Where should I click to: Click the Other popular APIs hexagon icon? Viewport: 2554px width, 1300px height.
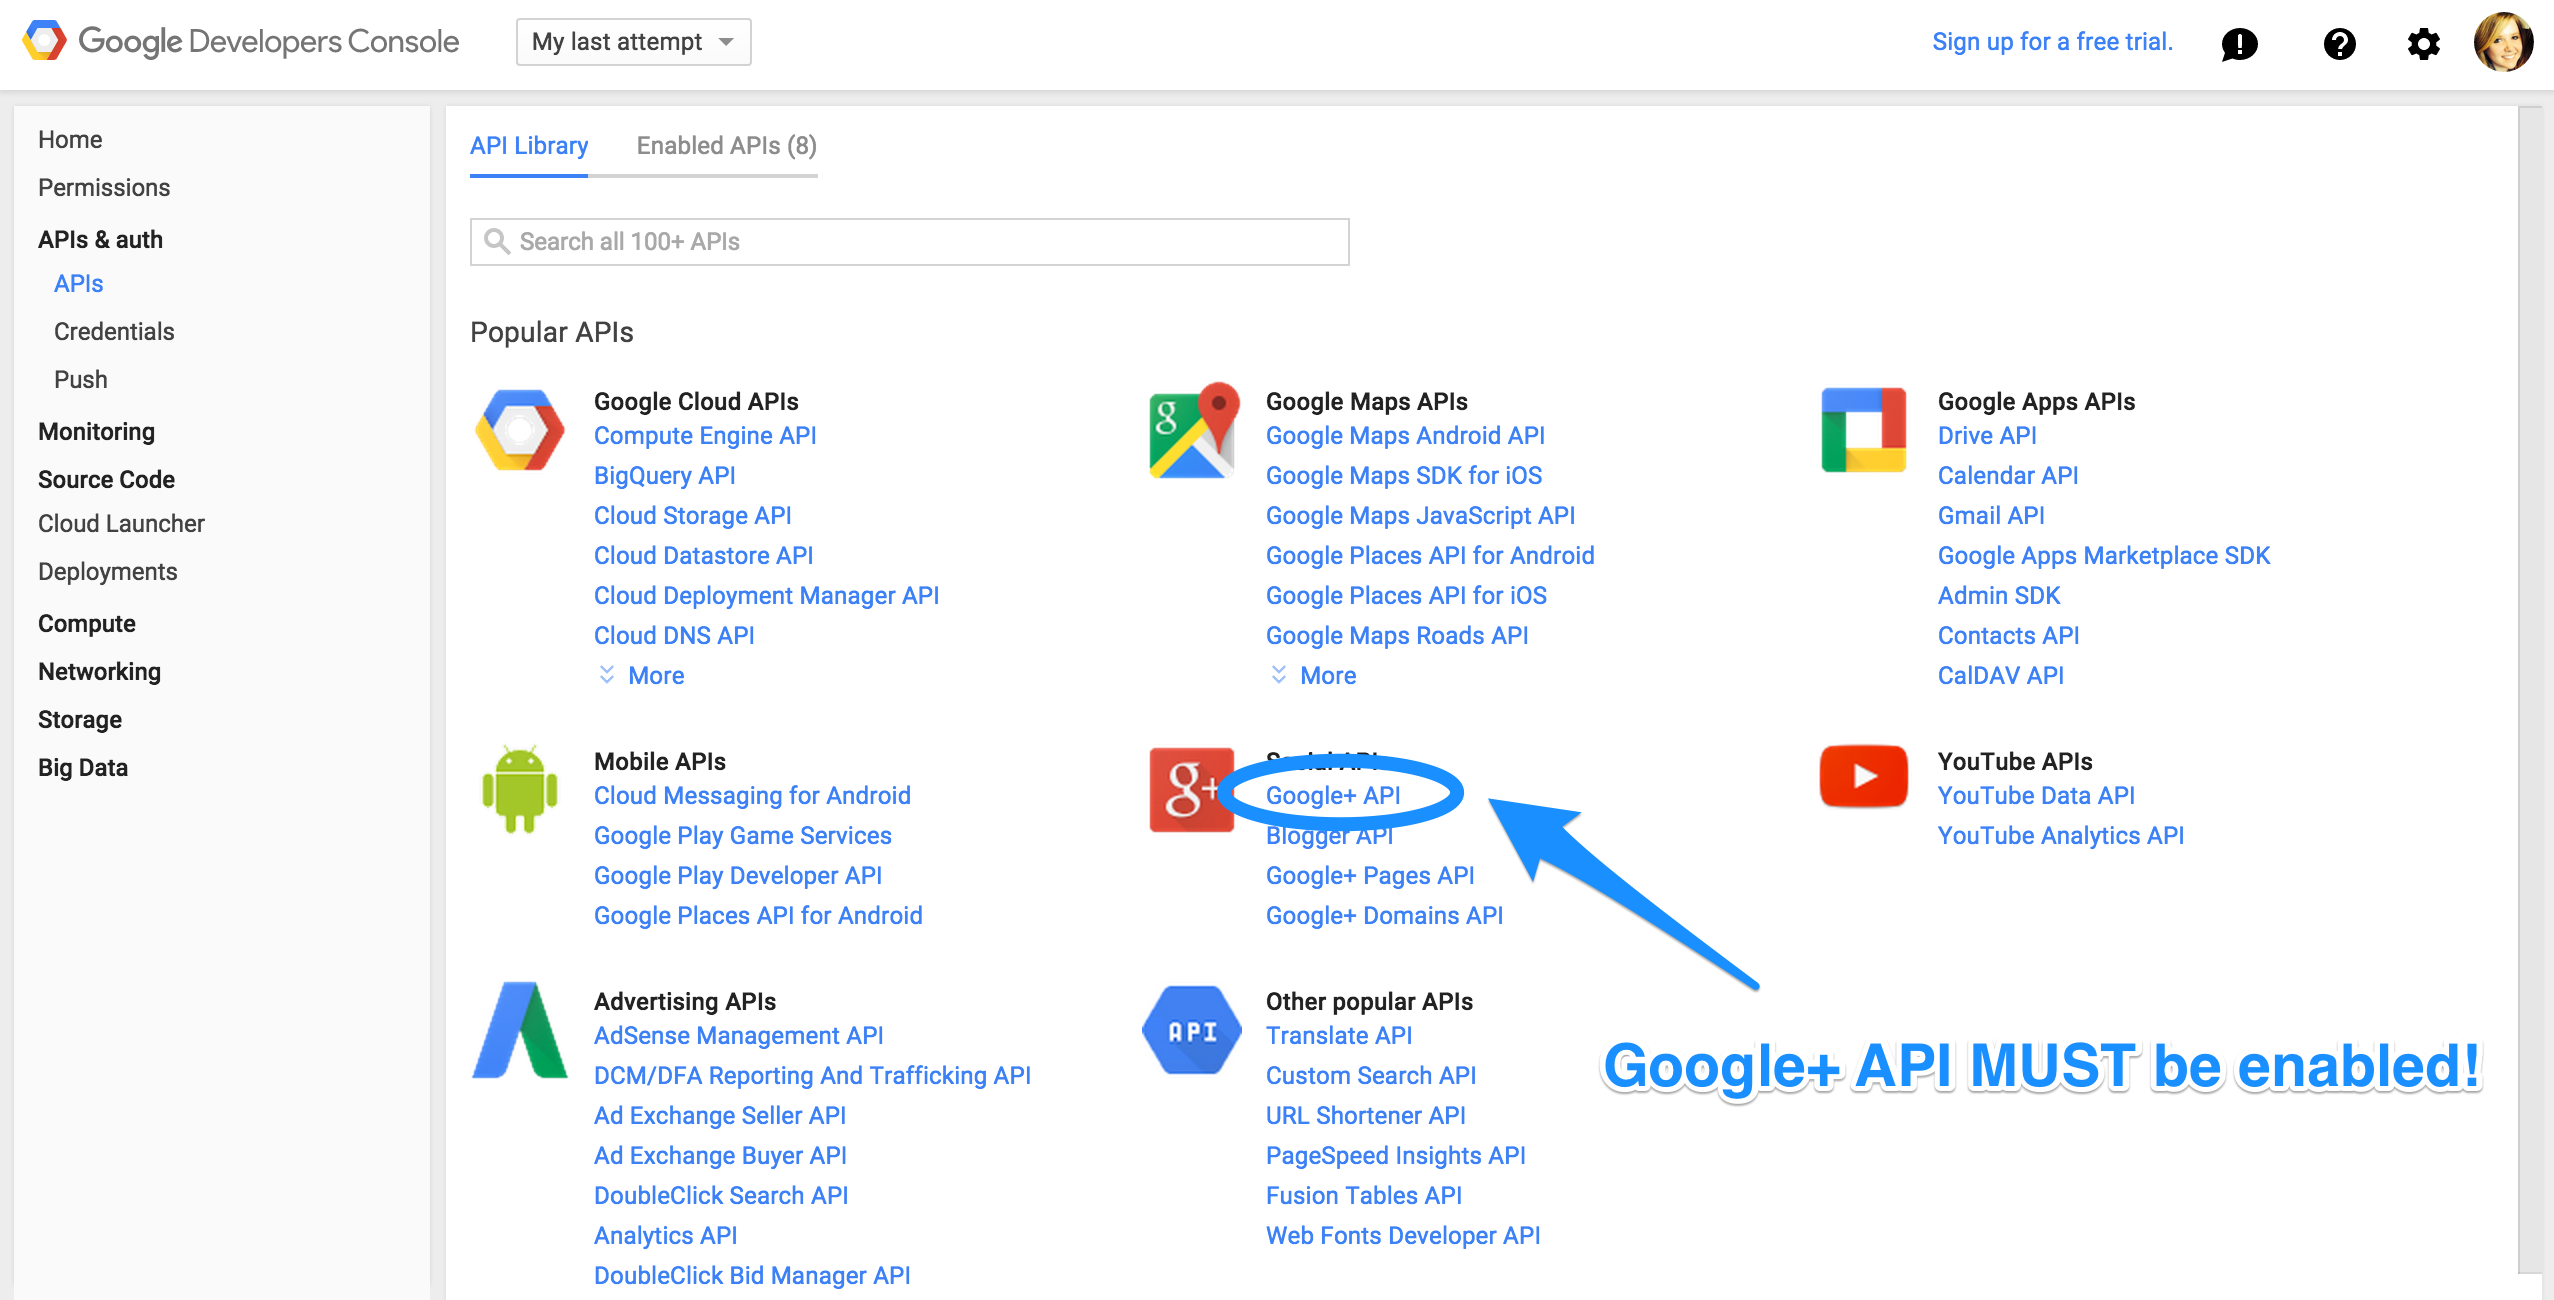click(1192, 1030)
